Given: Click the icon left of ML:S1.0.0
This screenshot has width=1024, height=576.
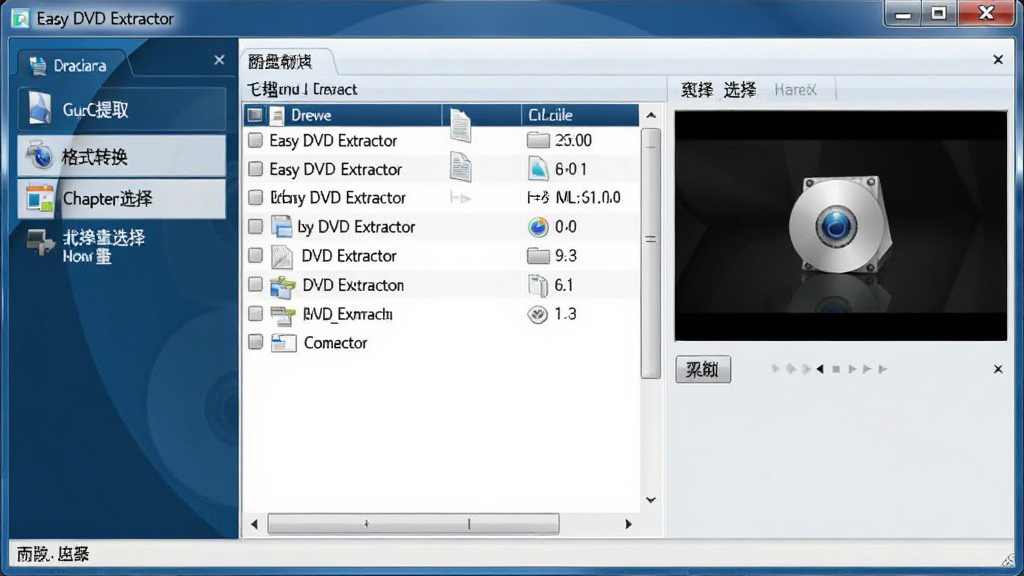Looking at the screenshot, I should coord(538,197).
